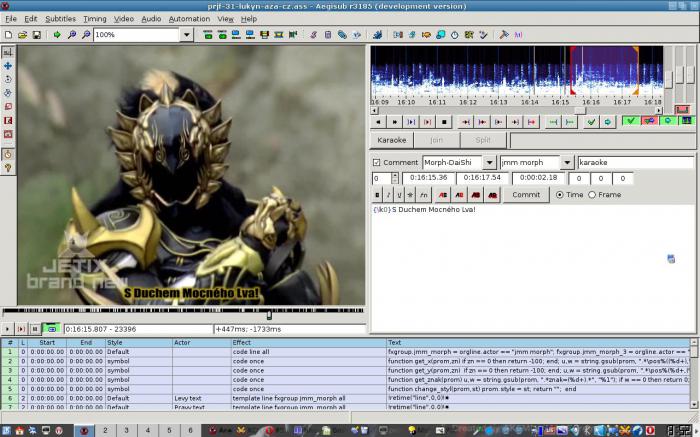Switch to workspace 2 in taskbar
This screenshot has width=700, height=437.
coord(105,430)
